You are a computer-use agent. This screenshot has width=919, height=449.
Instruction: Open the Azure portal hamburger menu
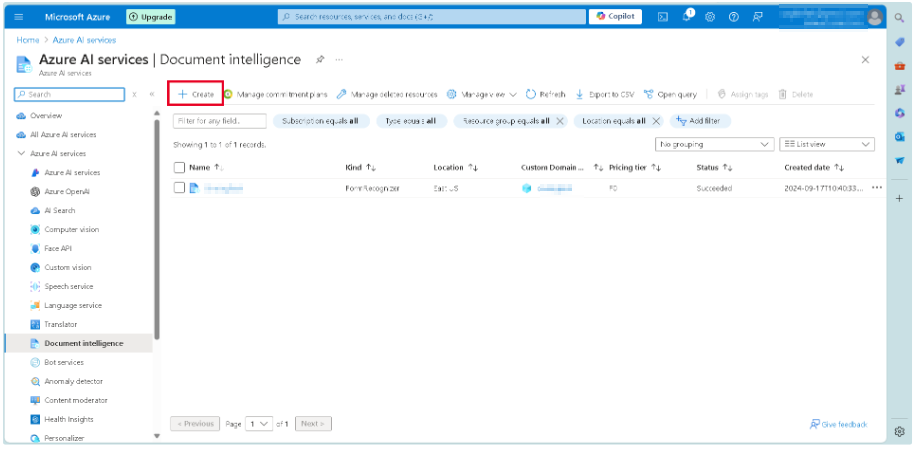point(19,17)
